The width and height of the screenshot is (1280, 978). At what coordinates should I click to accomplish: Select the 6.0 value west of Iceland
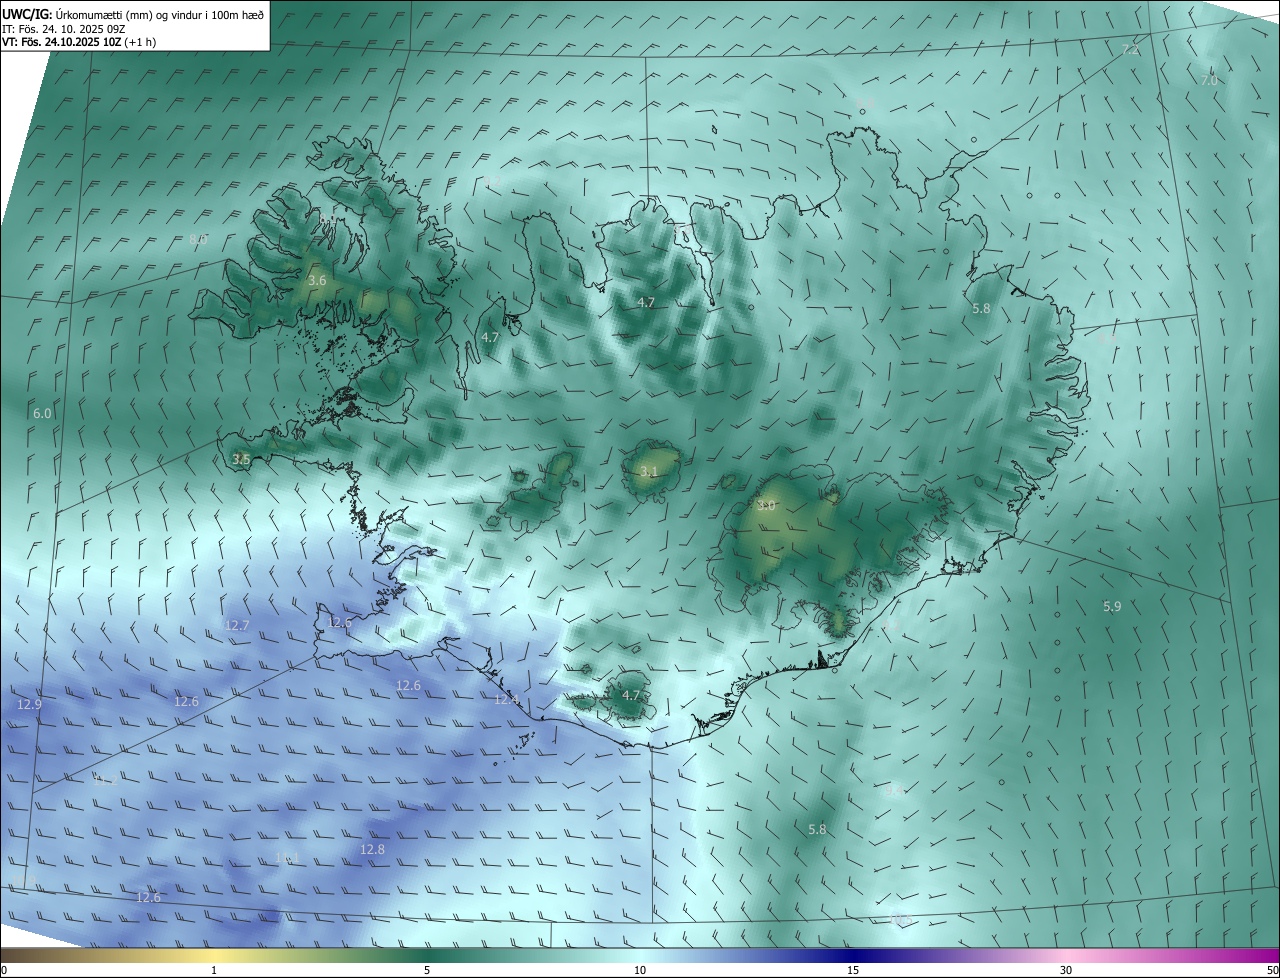point(42,413)
